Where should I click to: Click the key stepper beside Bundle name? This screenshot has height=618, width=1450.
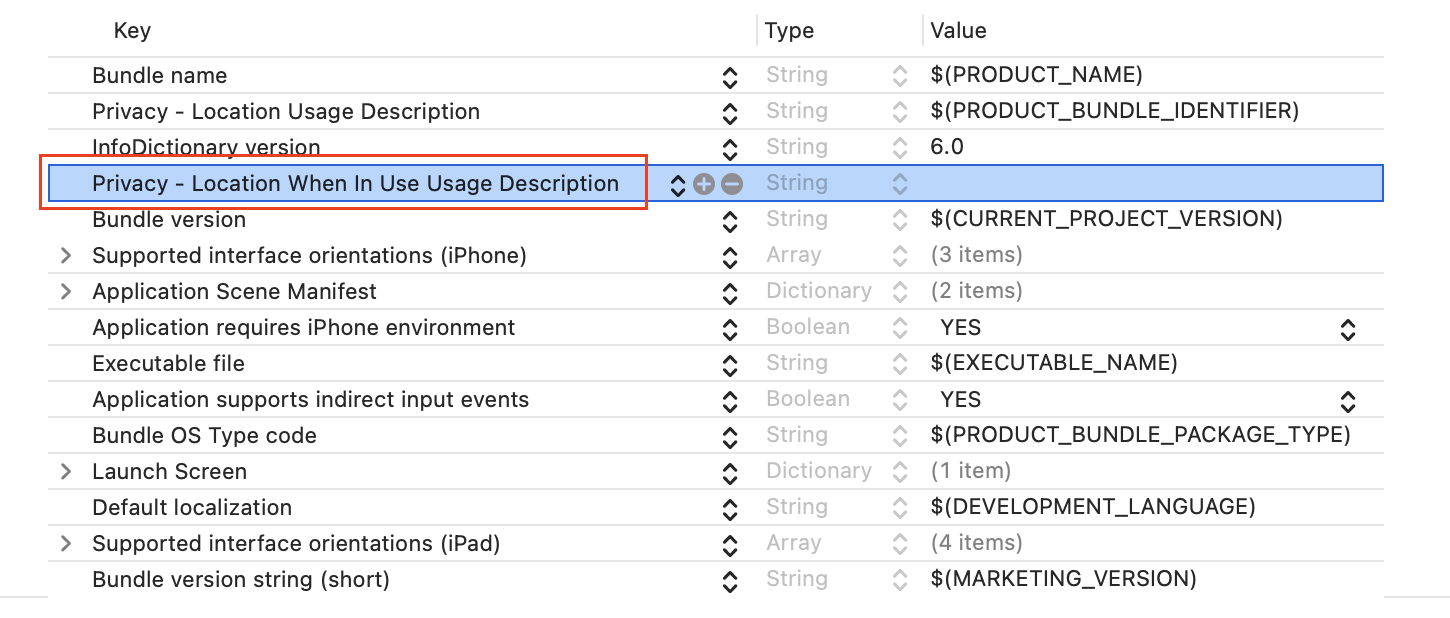[729, 75]
